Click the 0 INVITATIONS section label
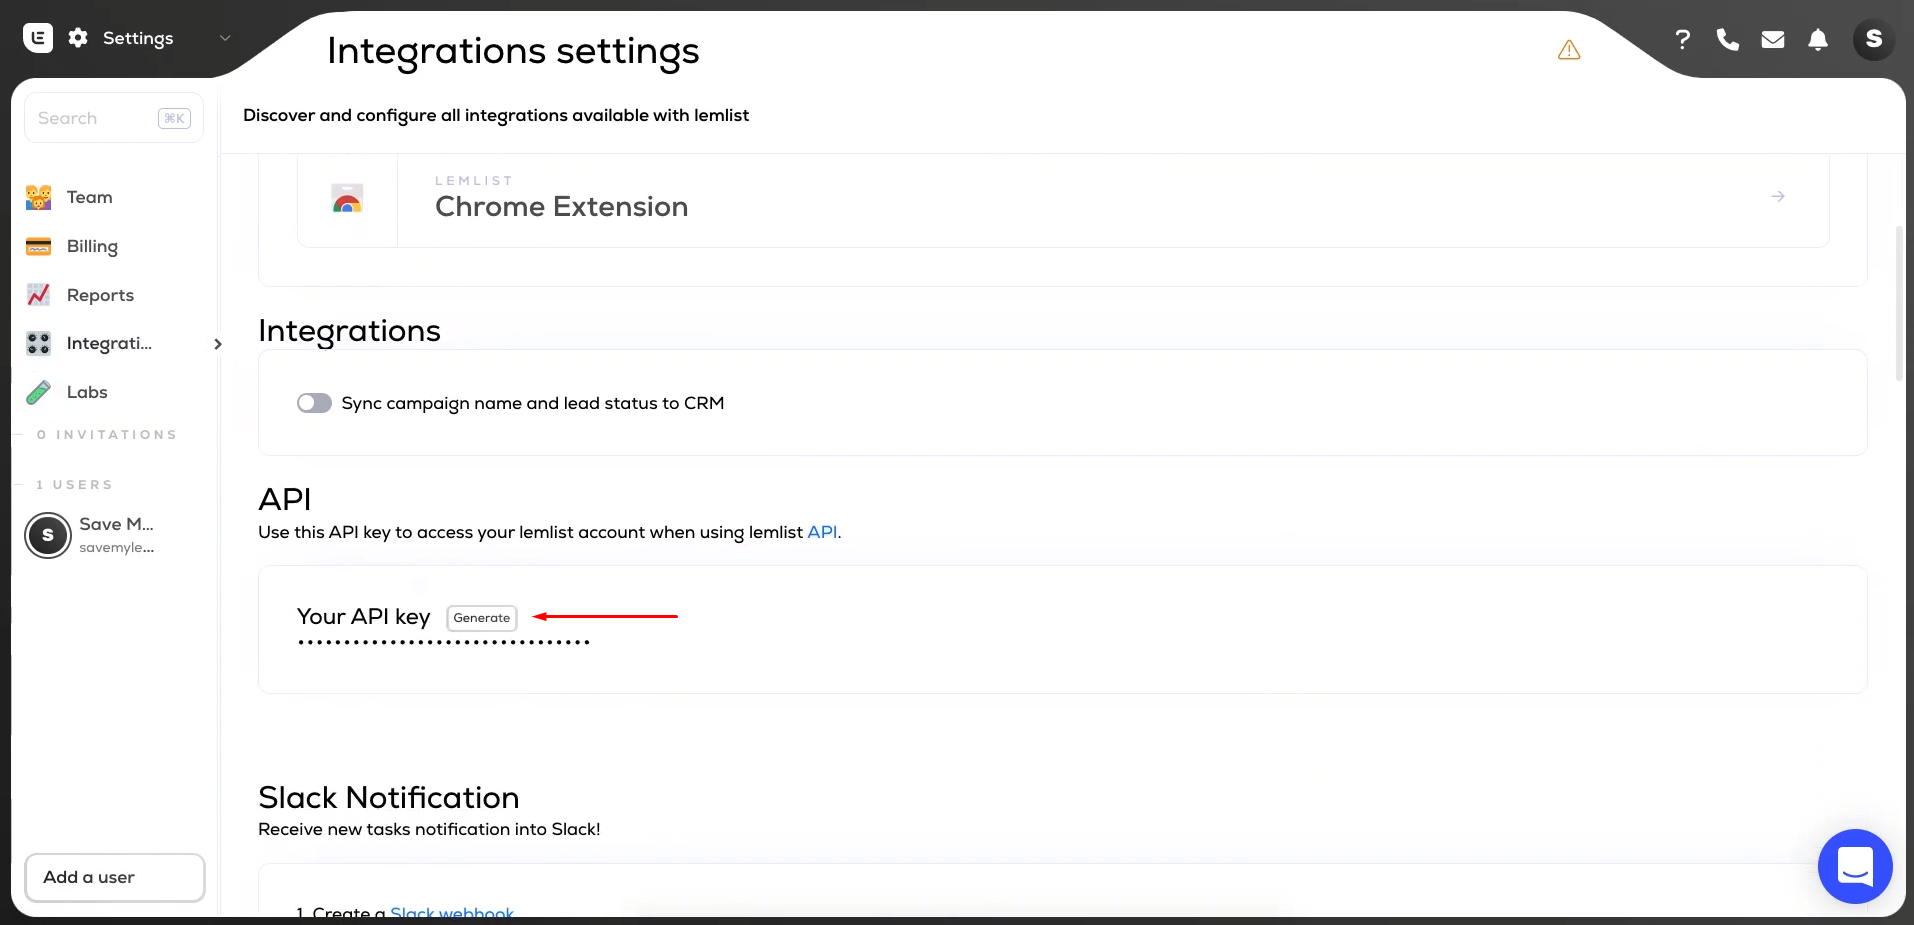The width and height of the screenshot is (1914, 925). pyautogui.click(x=106, y=435)
